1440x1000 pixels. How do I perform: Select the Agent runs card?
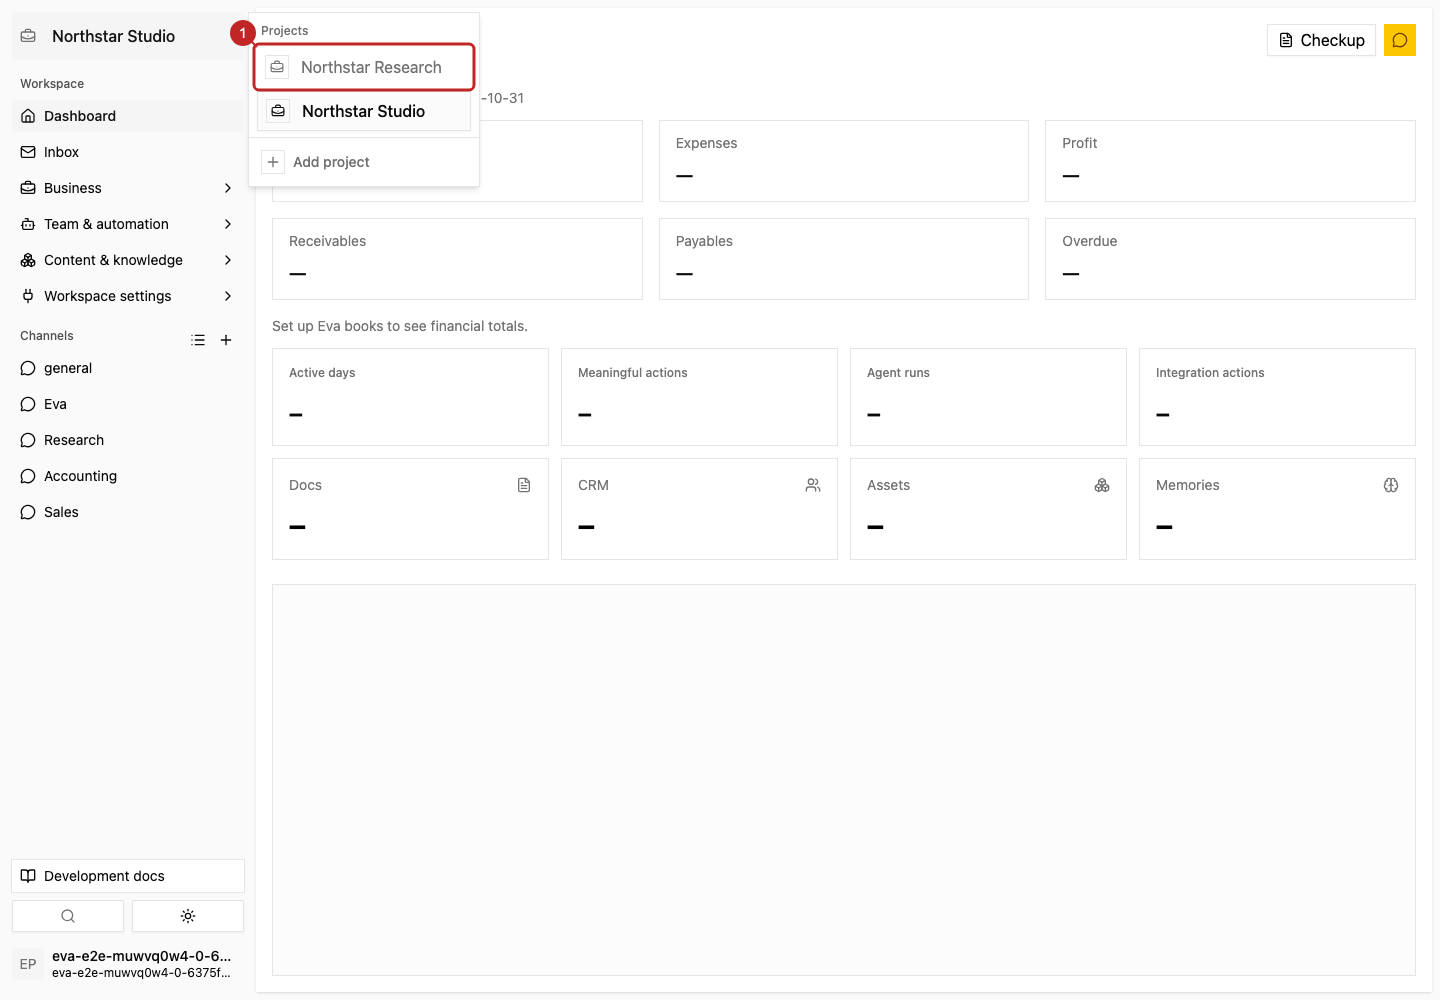(x=988, y=397)
